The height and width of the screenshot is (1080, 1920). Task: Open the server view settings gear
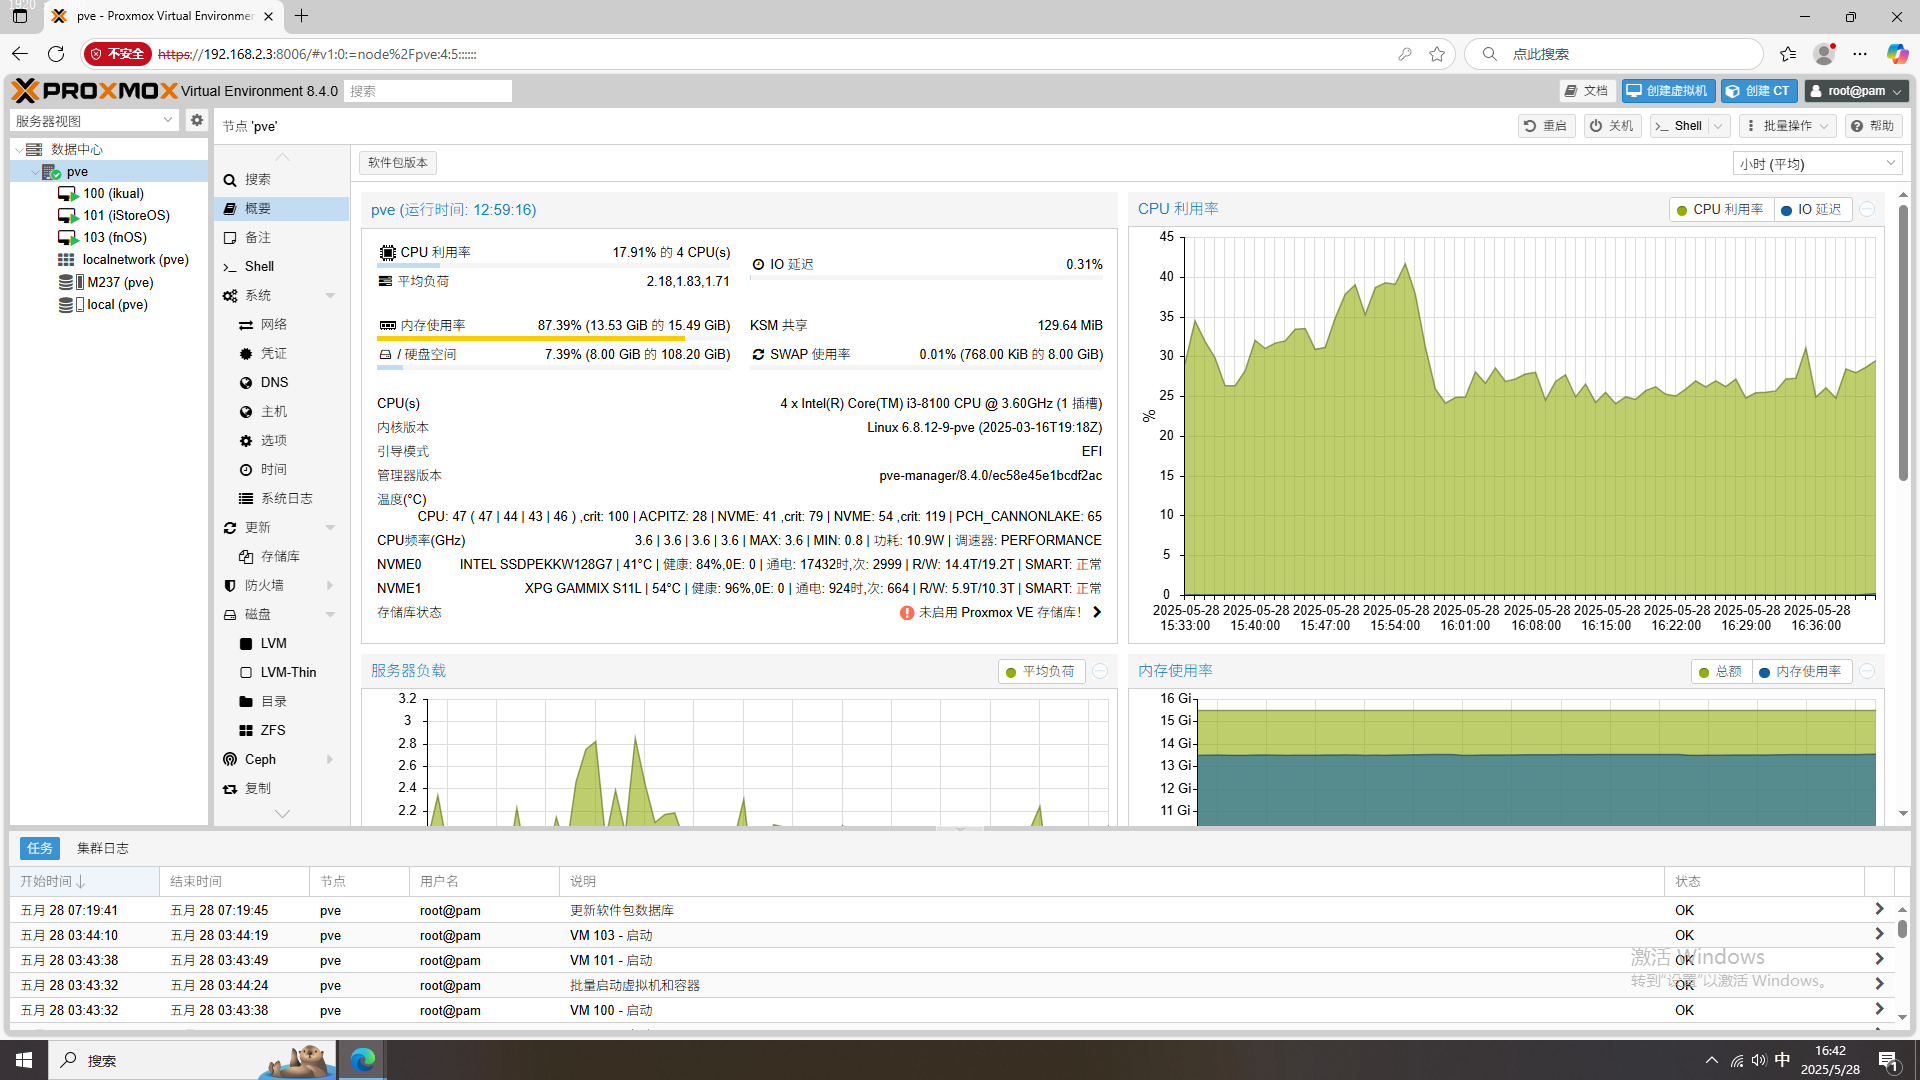coord(197,120)
